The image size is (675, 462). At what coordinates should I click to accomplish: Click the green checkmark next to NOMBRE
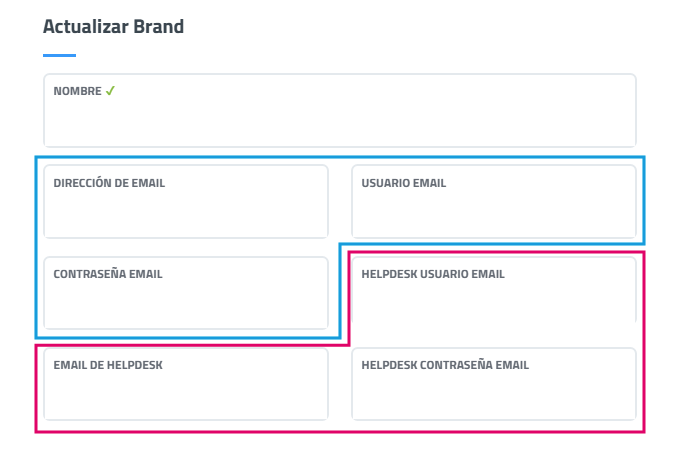(x=110, y=91)
